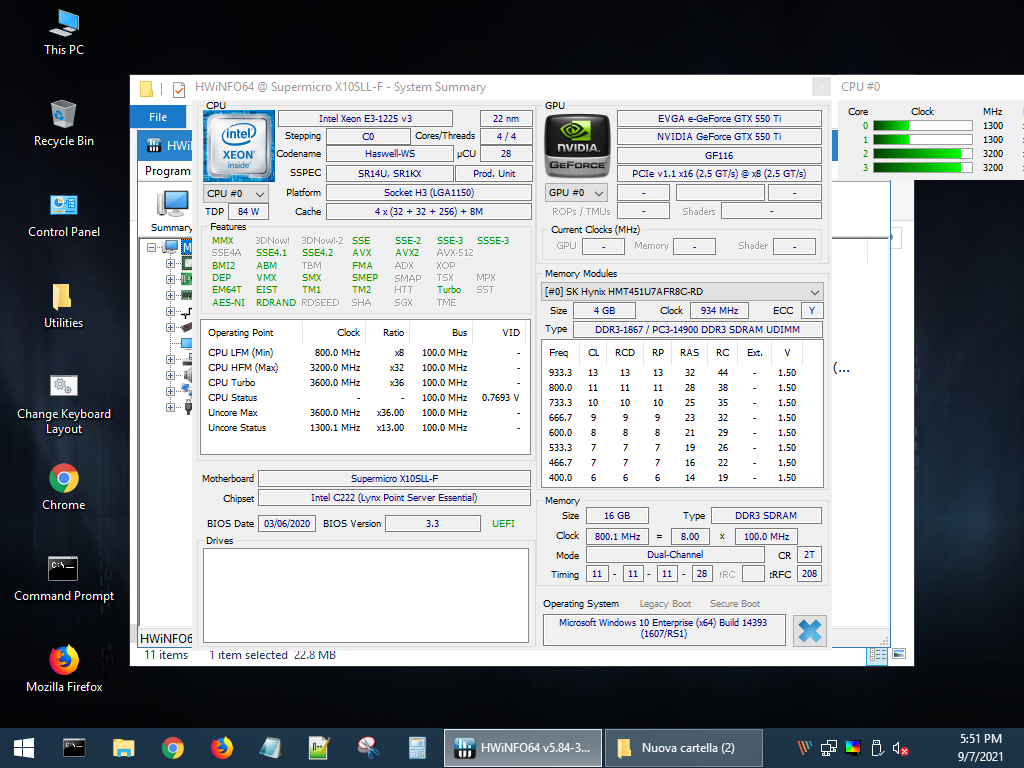
Task: Open the Control Panel desktop icon
Action: coord(64,216)
